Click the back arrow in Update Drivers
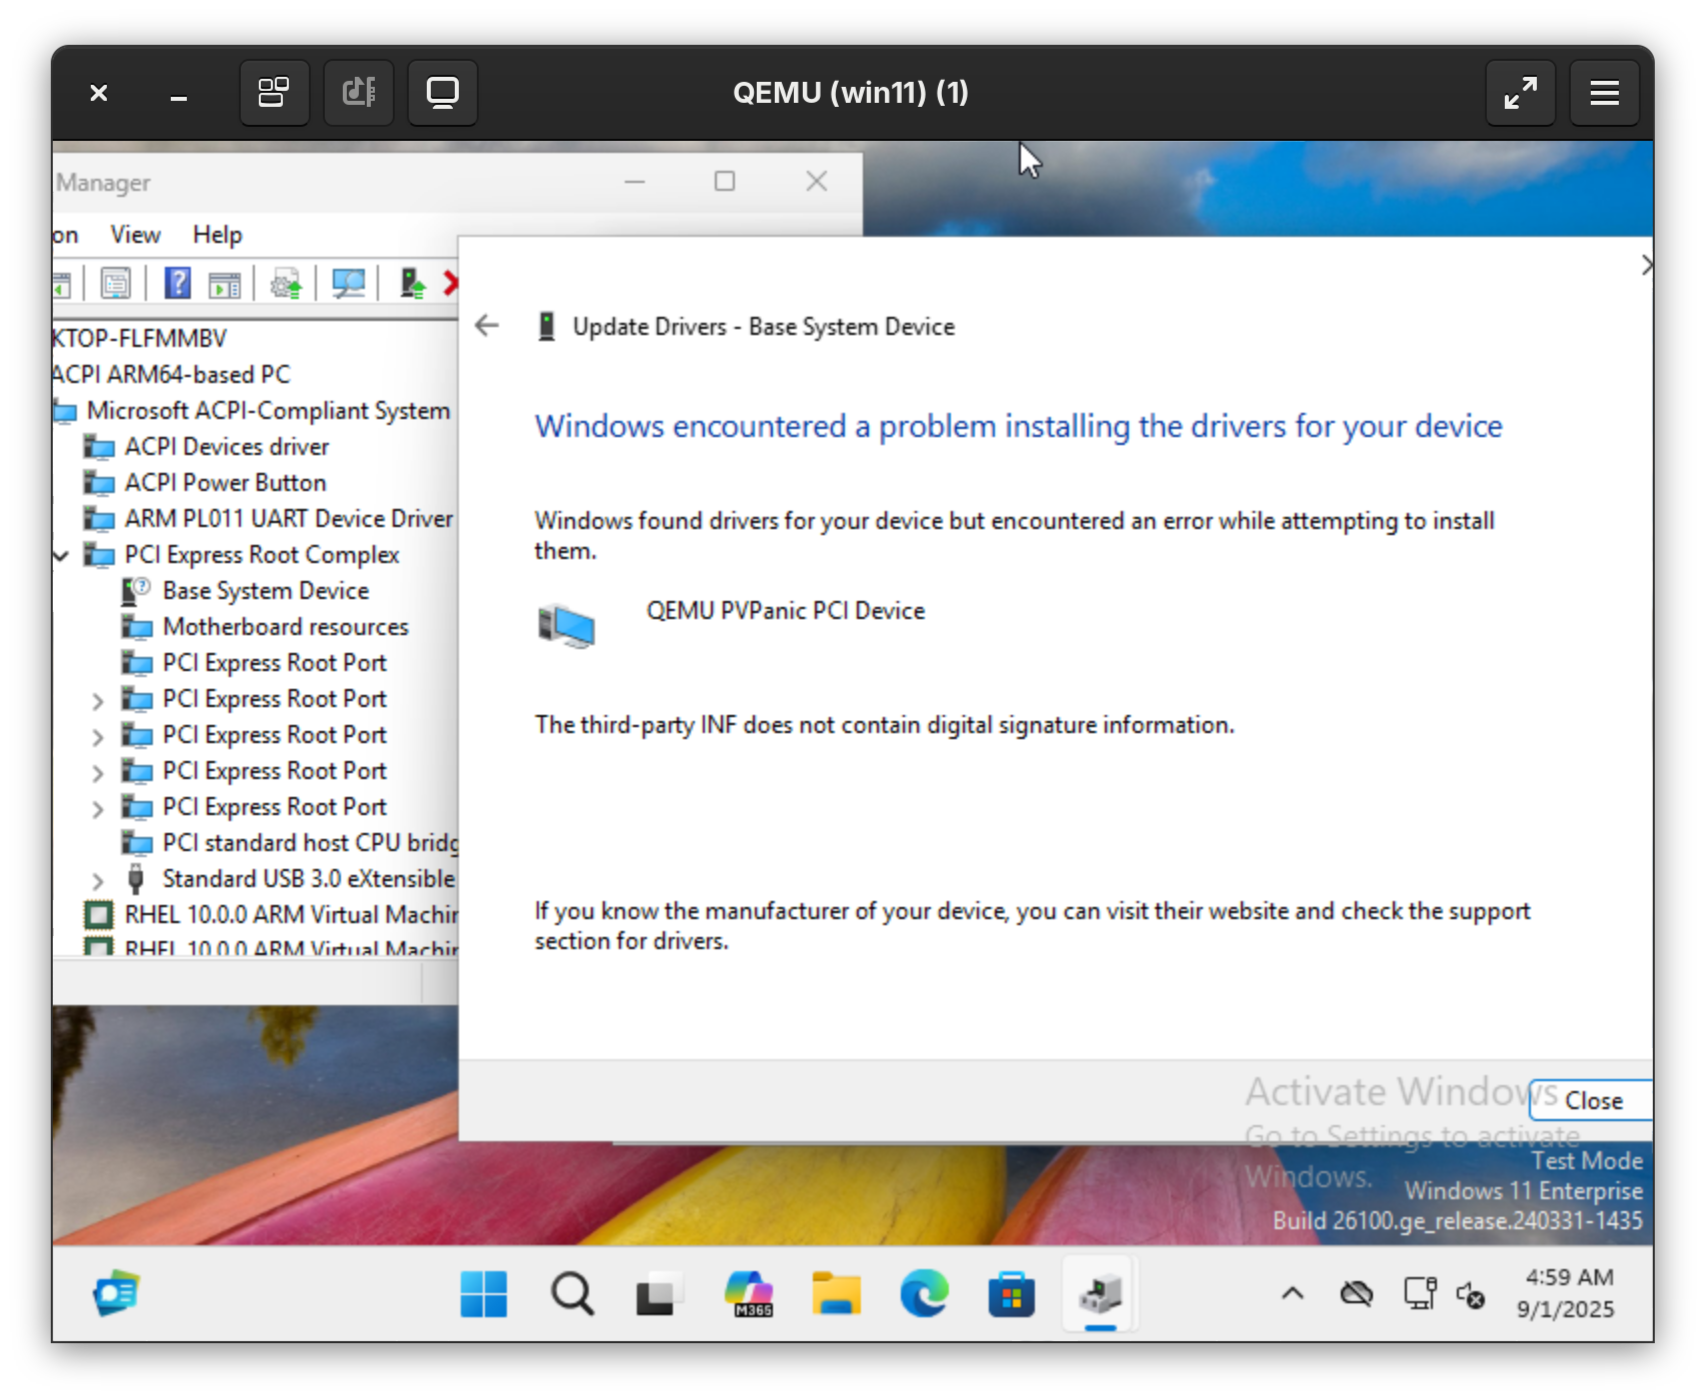The height and width of the screenshot is (1398, 1704). [487, 326]
